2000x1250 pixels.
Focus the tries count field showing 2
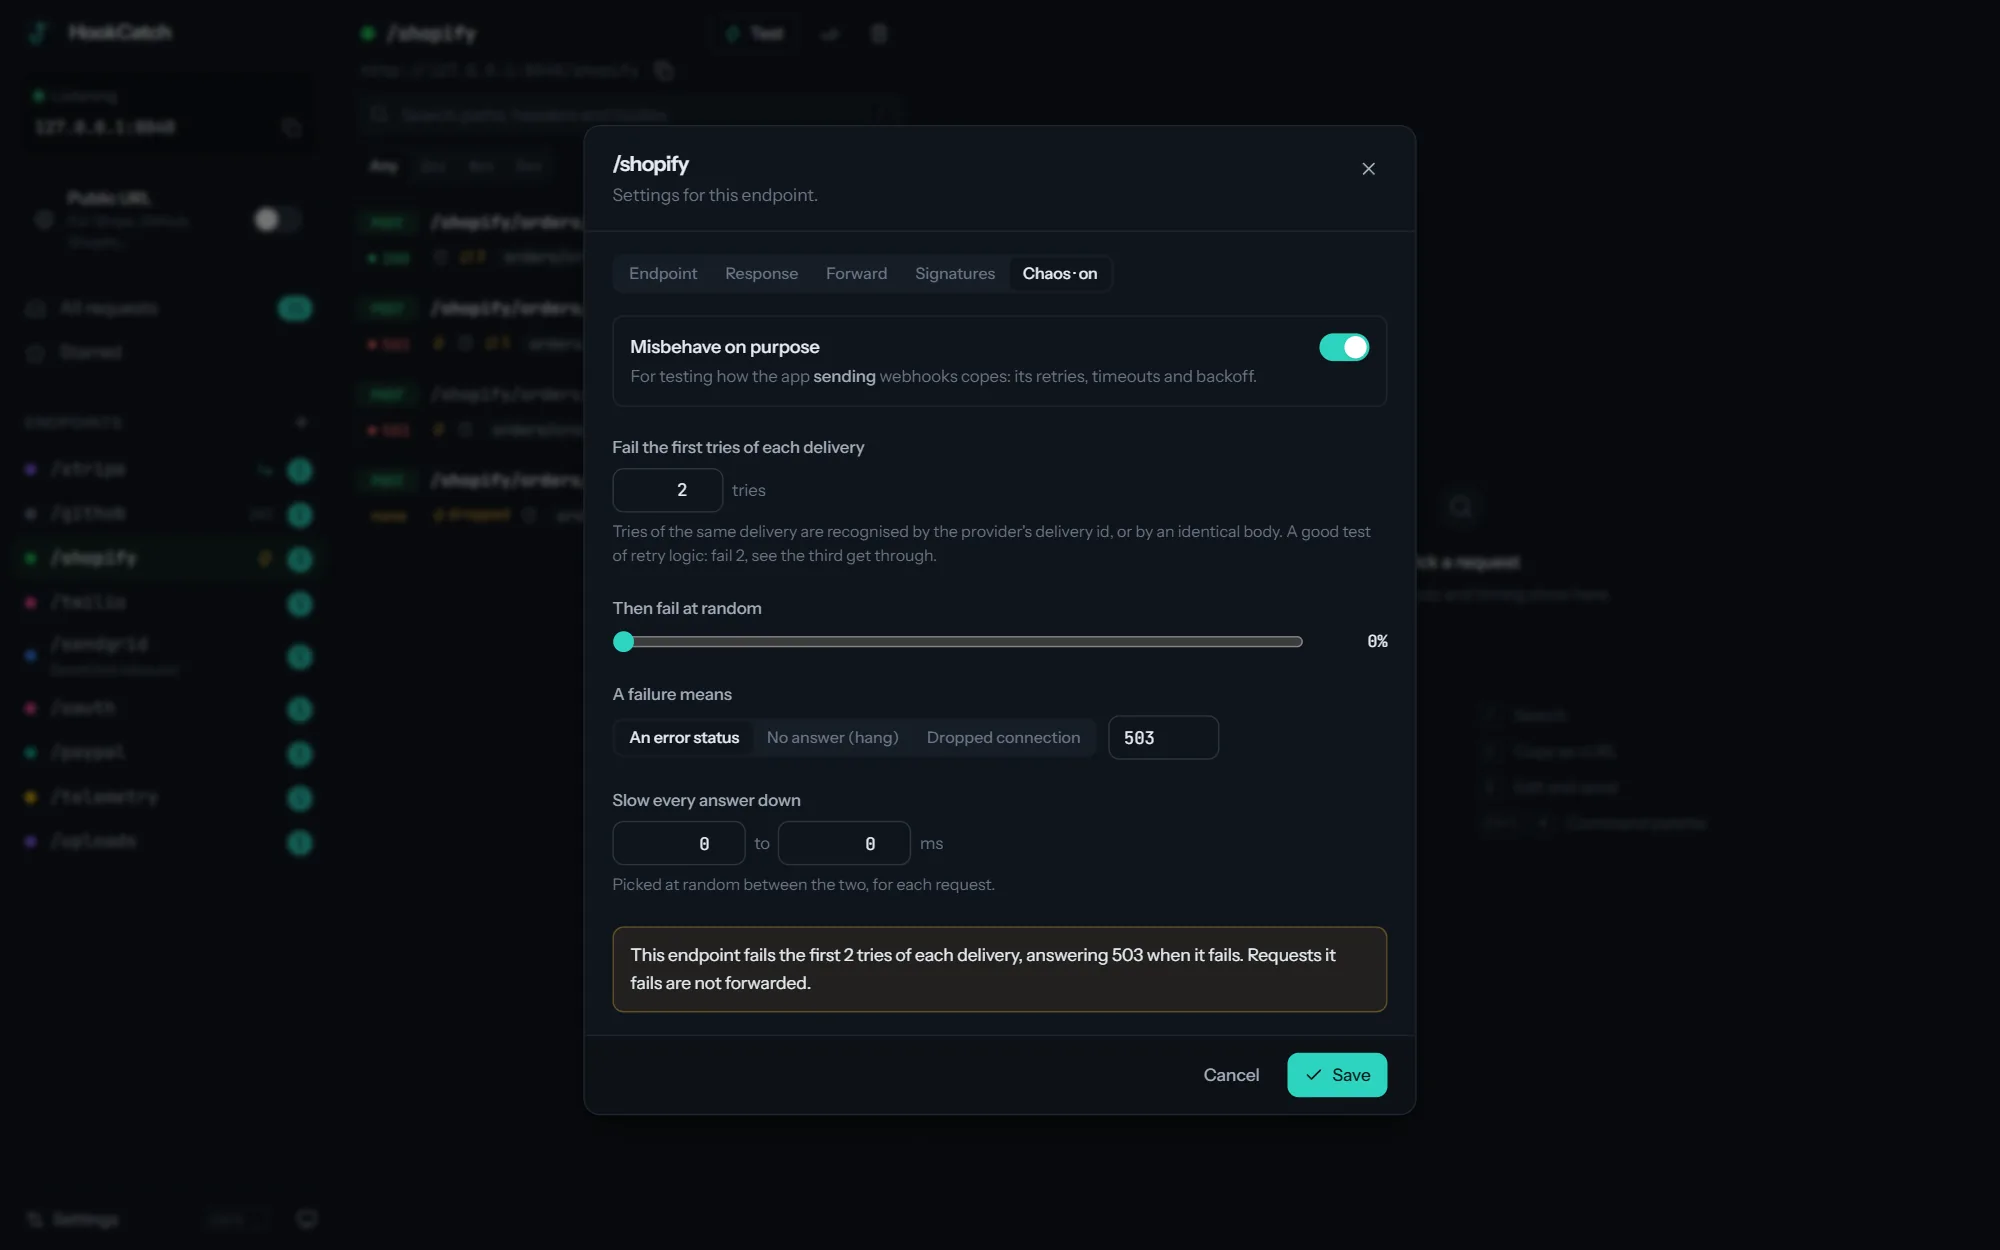(667, 490)
